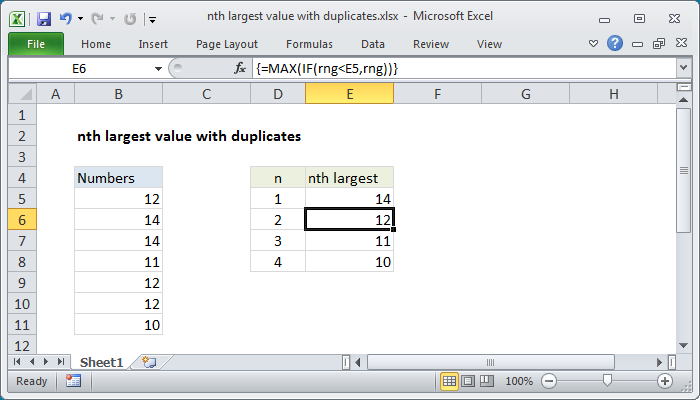Click the 100% zoom level button
Viewport: 700px width, 400px height.
tap(519, 381)
